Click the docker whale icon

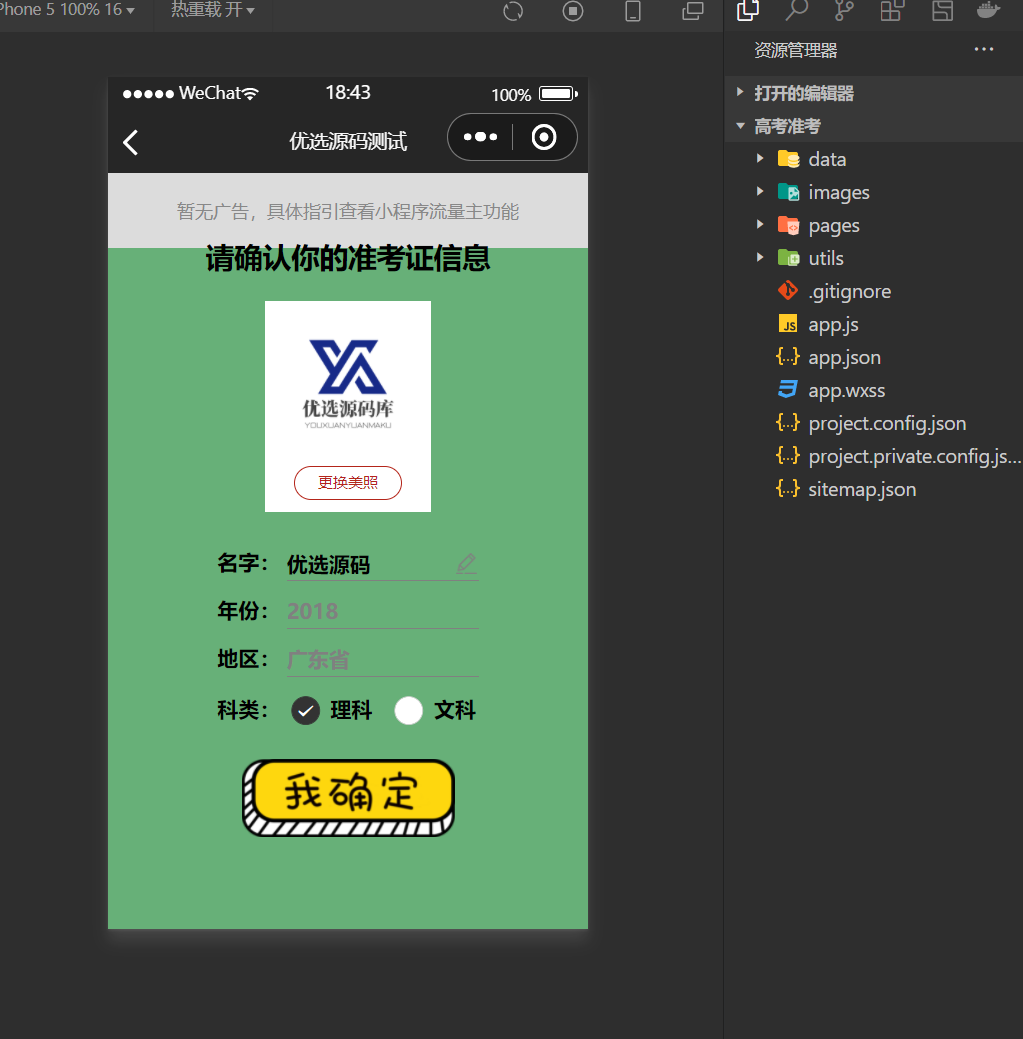click(x=989, y=11)
